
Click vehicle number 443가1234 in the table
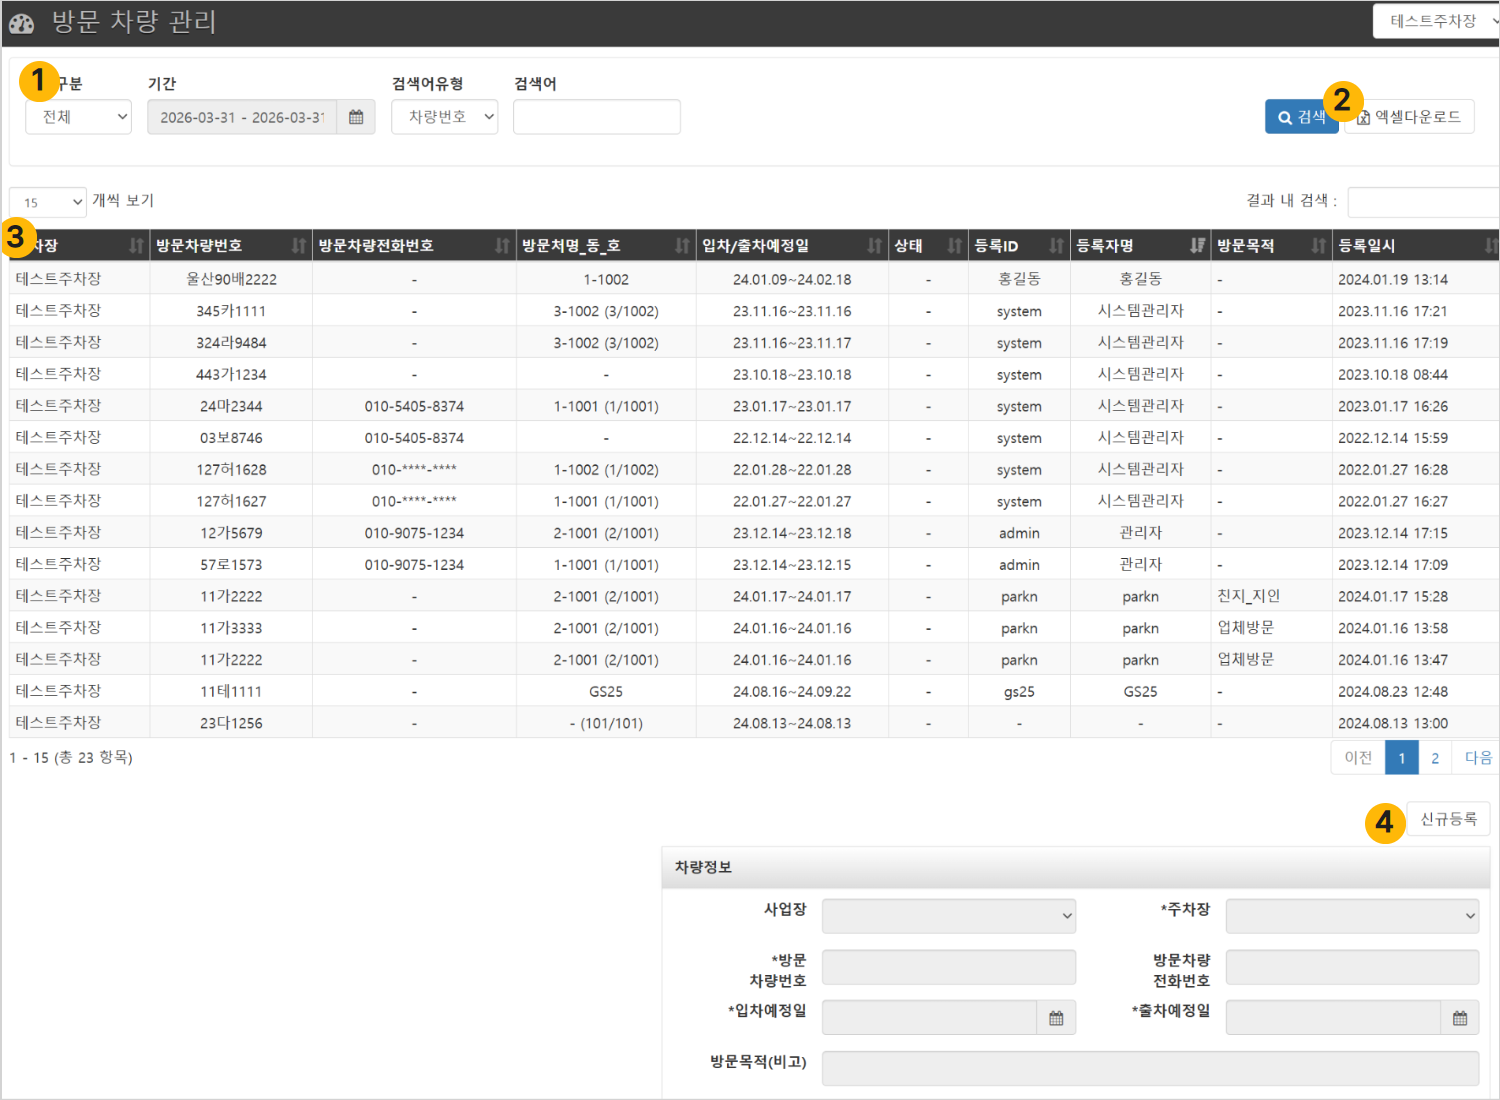pos(231,375)
